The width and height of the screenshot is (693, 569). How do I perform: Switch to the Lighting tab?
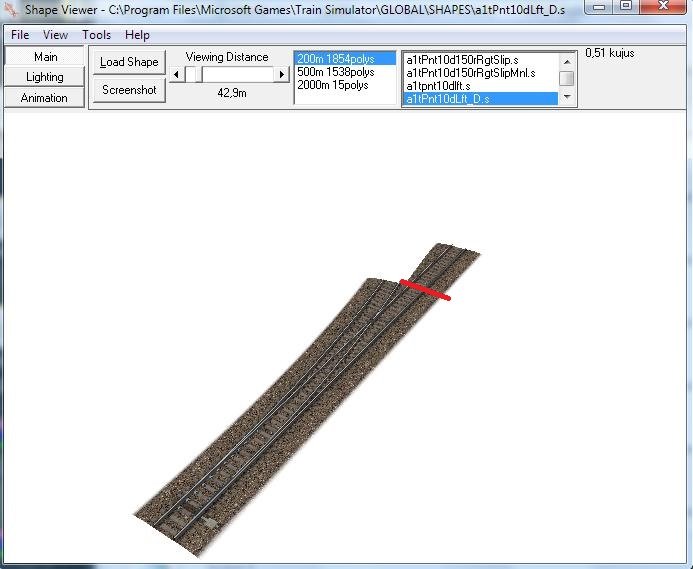pyautogui.click(x=44, y=77)
